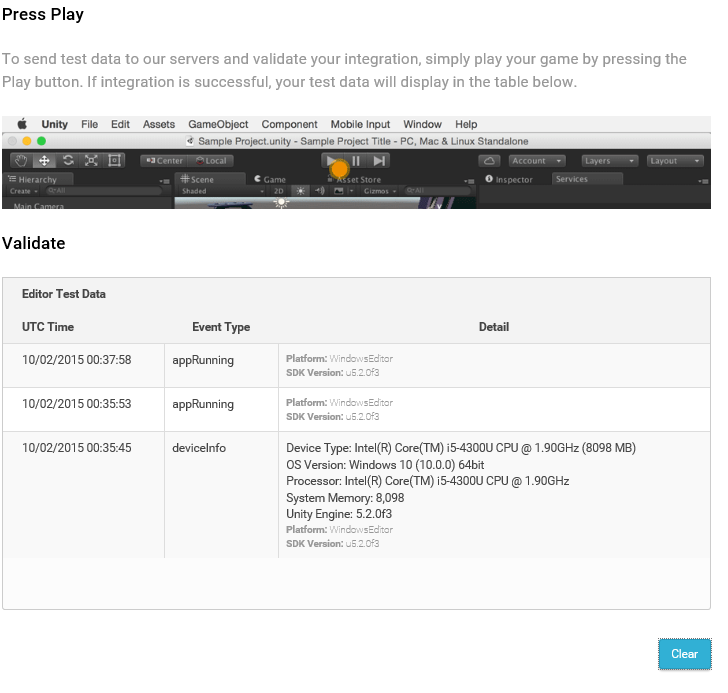
Task: Open the Edit menu
Action: pos(120,124)
